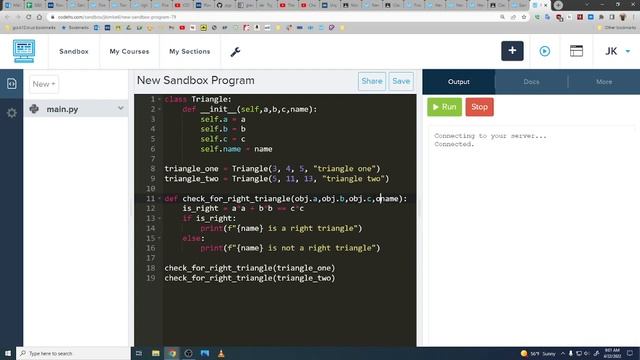Open My Sections

[x=190, y=51]
